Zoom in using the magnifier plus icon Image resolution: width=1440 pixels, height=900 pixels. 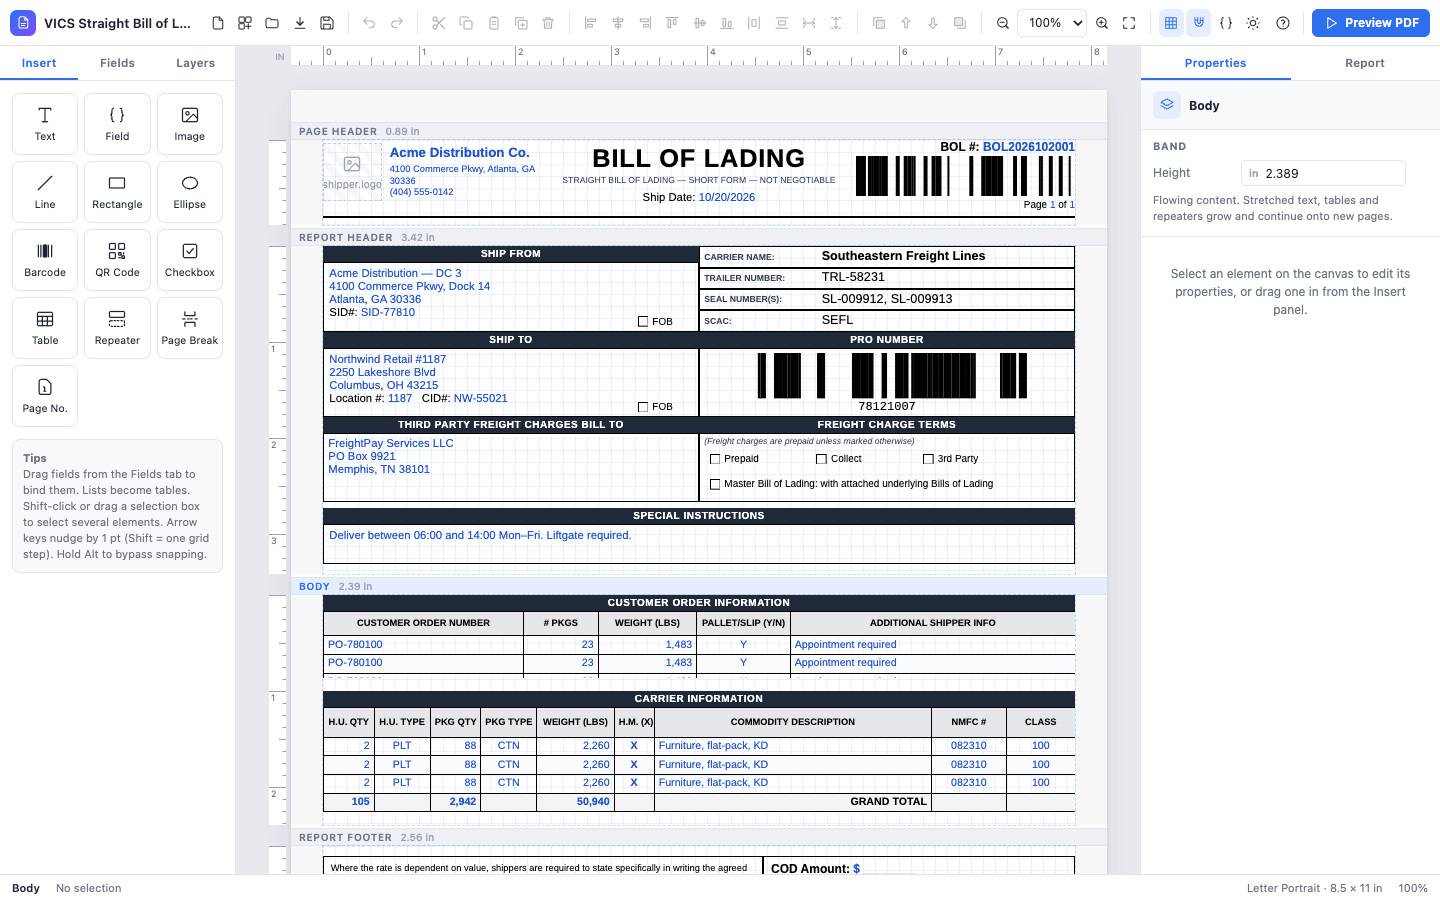tap(1102, 23)
